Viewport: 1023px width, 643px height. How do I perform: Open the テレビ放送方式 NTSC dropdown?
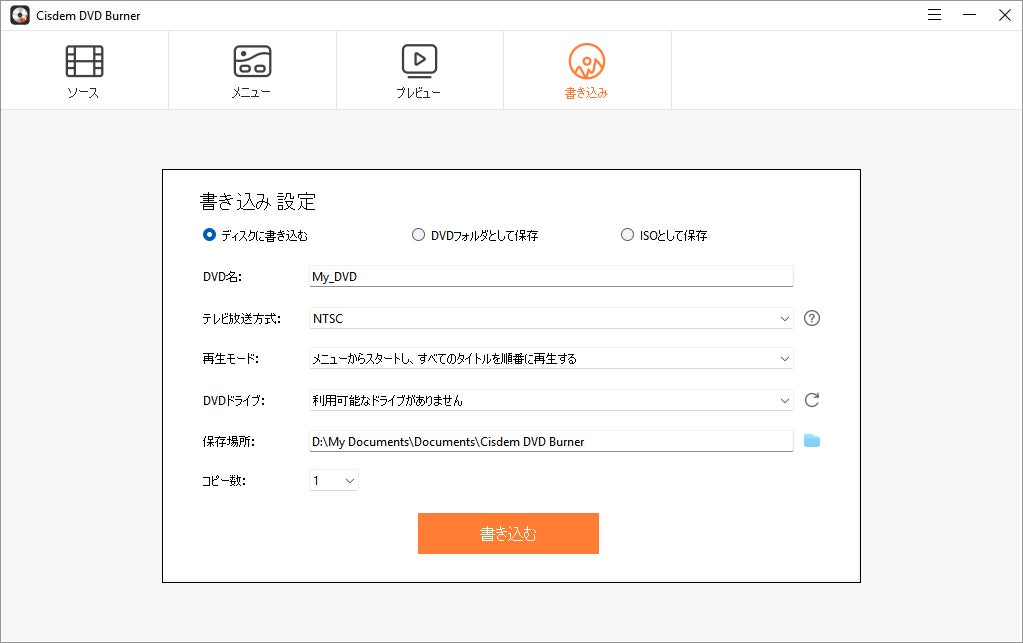[x=551, y=318]
